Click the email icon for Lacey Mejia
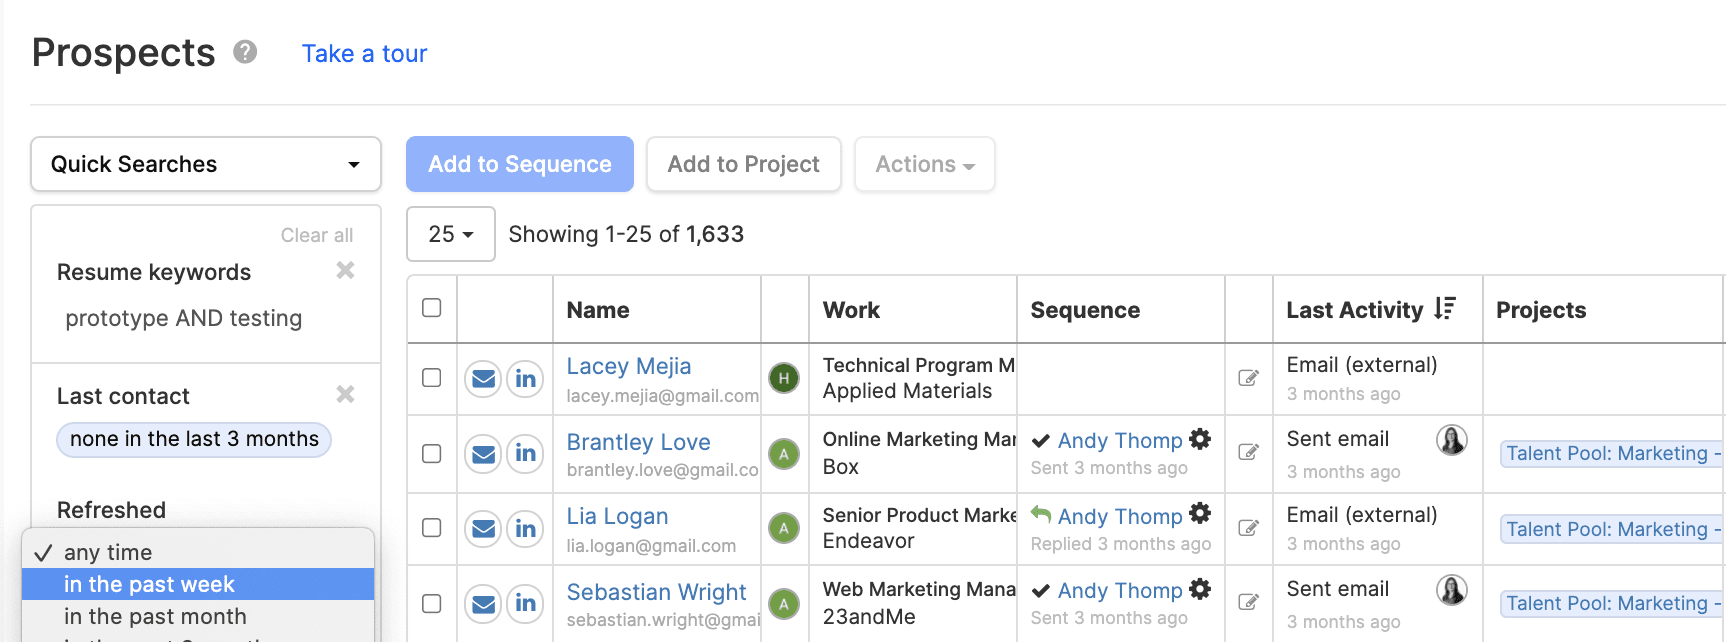The height and width of the screenshot is (642, 1726). pyautogui.click(x=483, y=379)
